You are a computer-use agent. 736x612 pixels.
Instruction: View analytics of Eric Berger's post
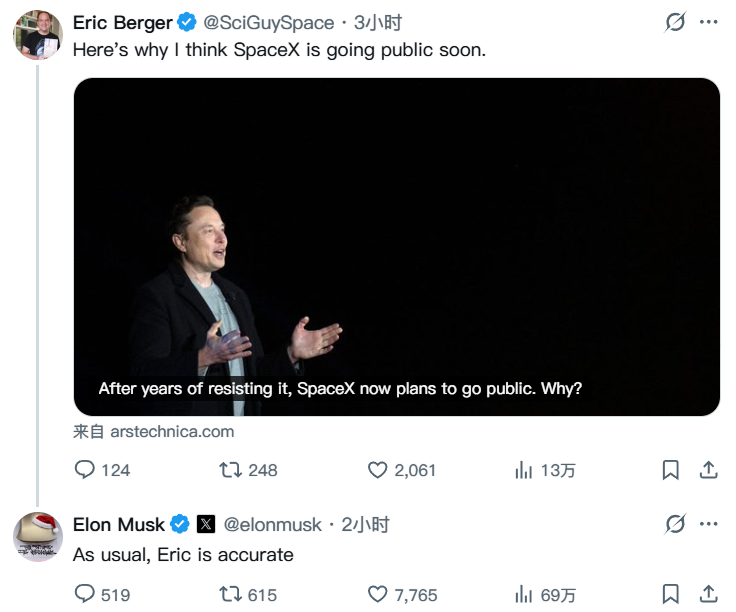[x=523, y=469]
